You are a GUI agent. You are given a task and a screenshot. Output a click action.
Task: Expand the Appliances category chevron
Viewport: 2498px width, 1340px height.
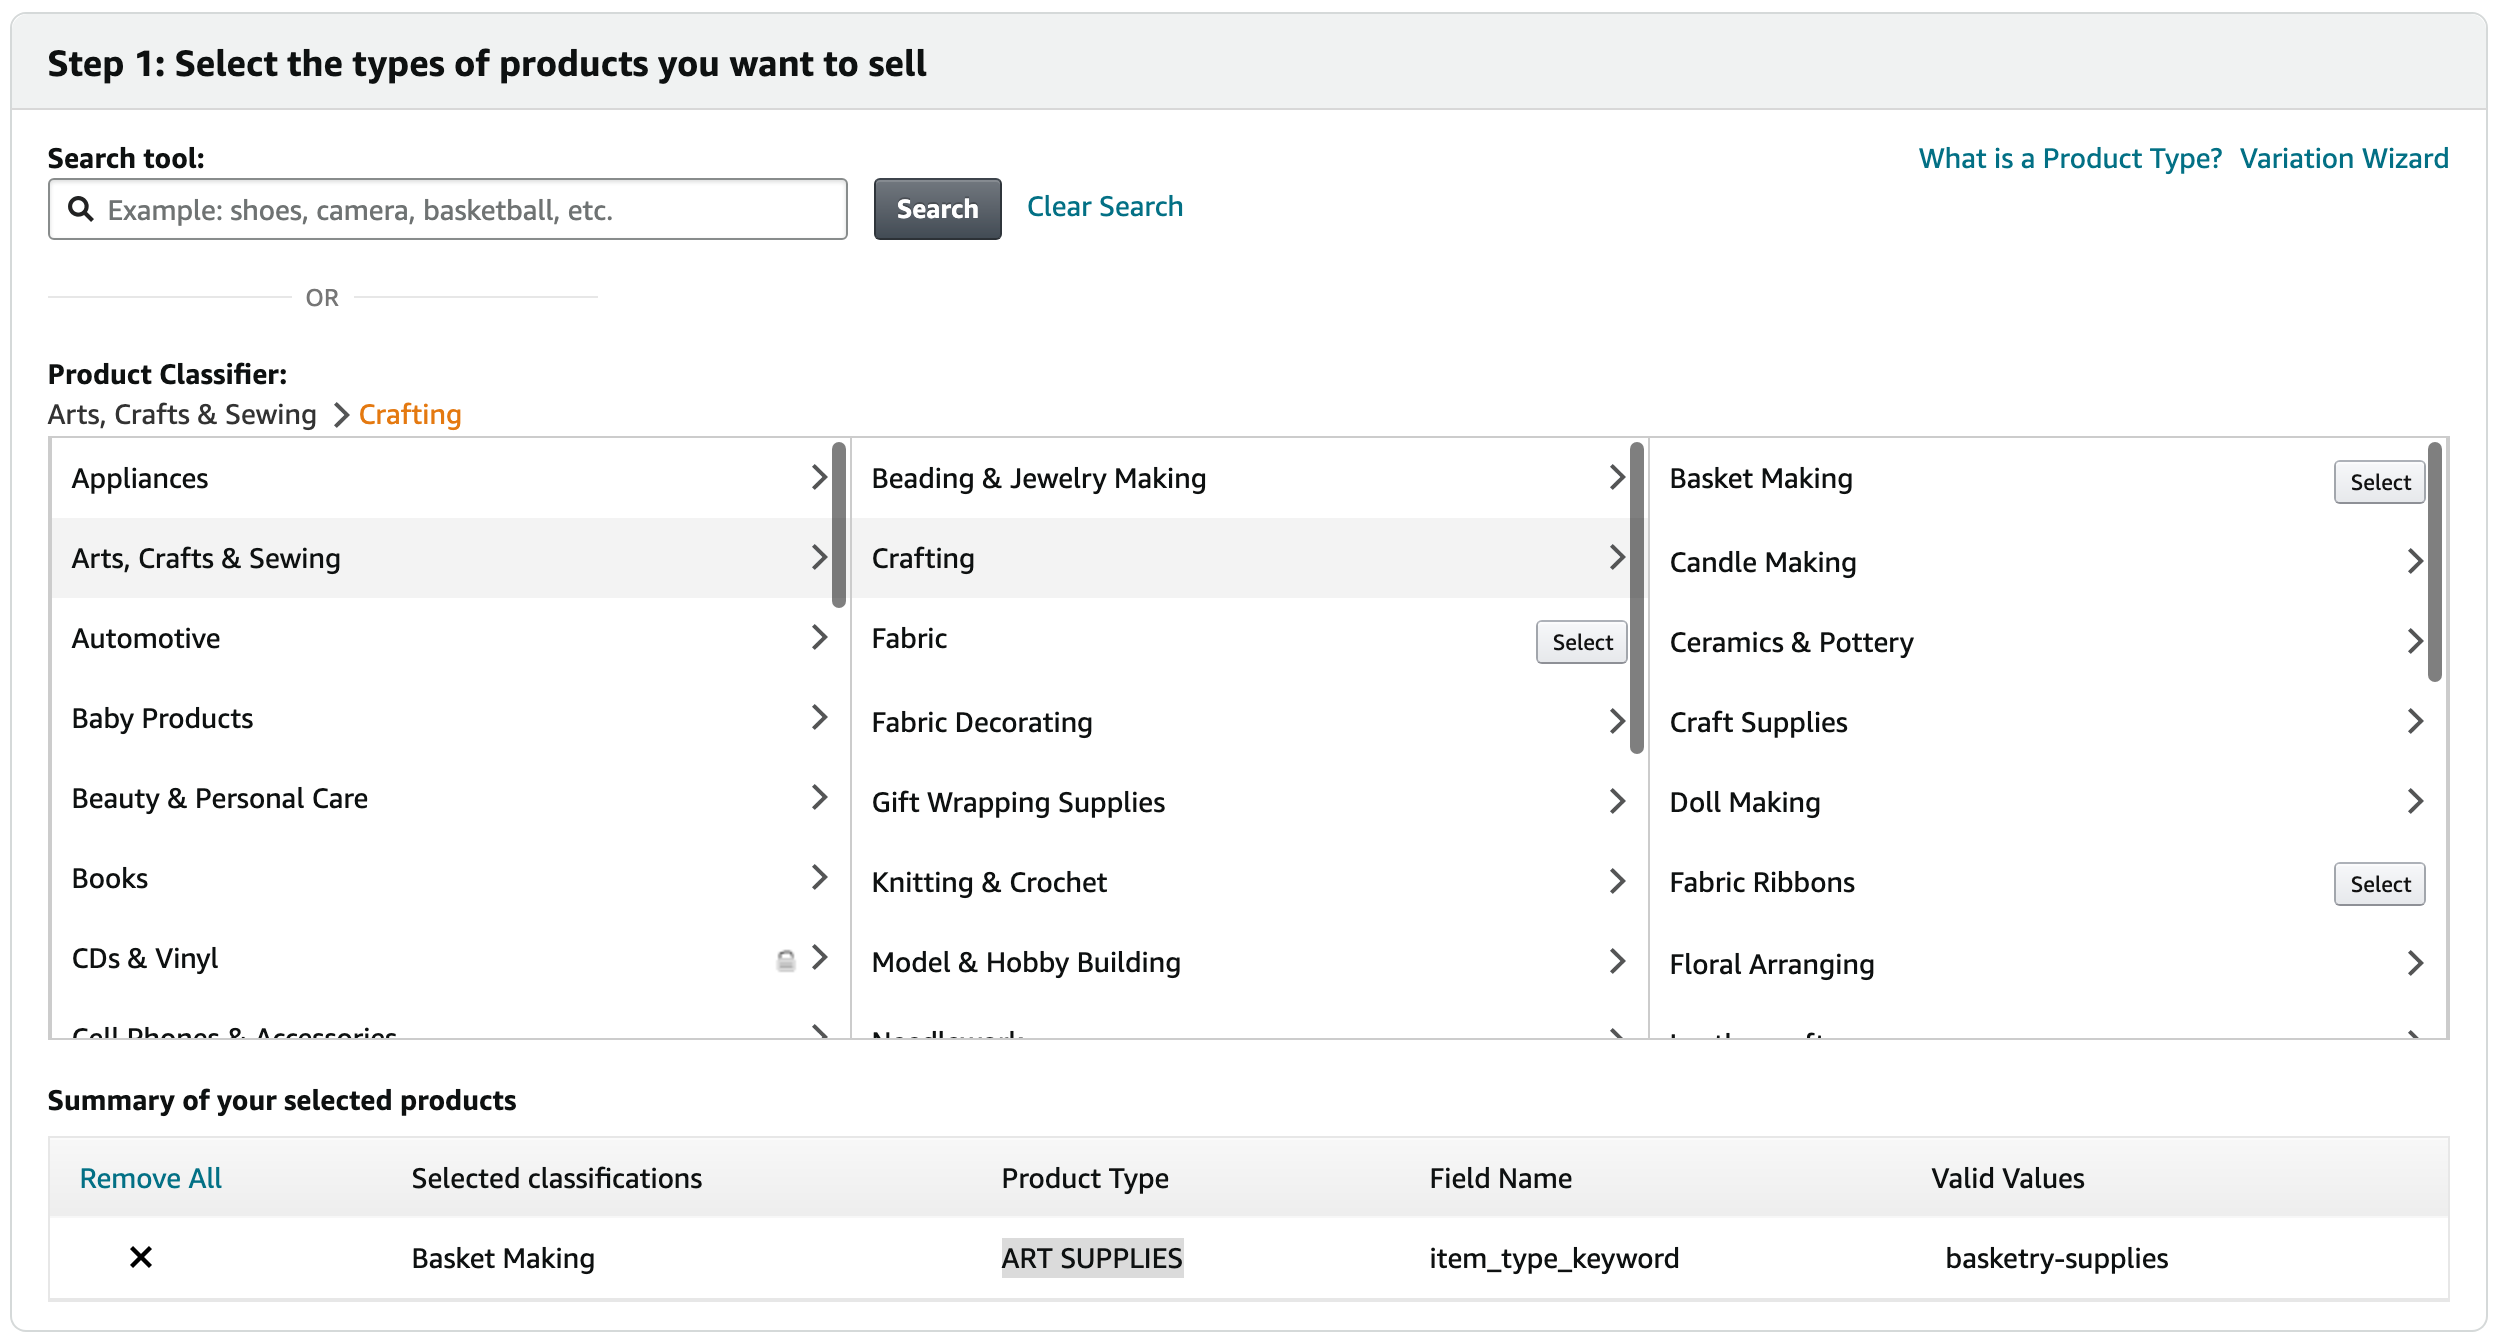click(819, 477)
